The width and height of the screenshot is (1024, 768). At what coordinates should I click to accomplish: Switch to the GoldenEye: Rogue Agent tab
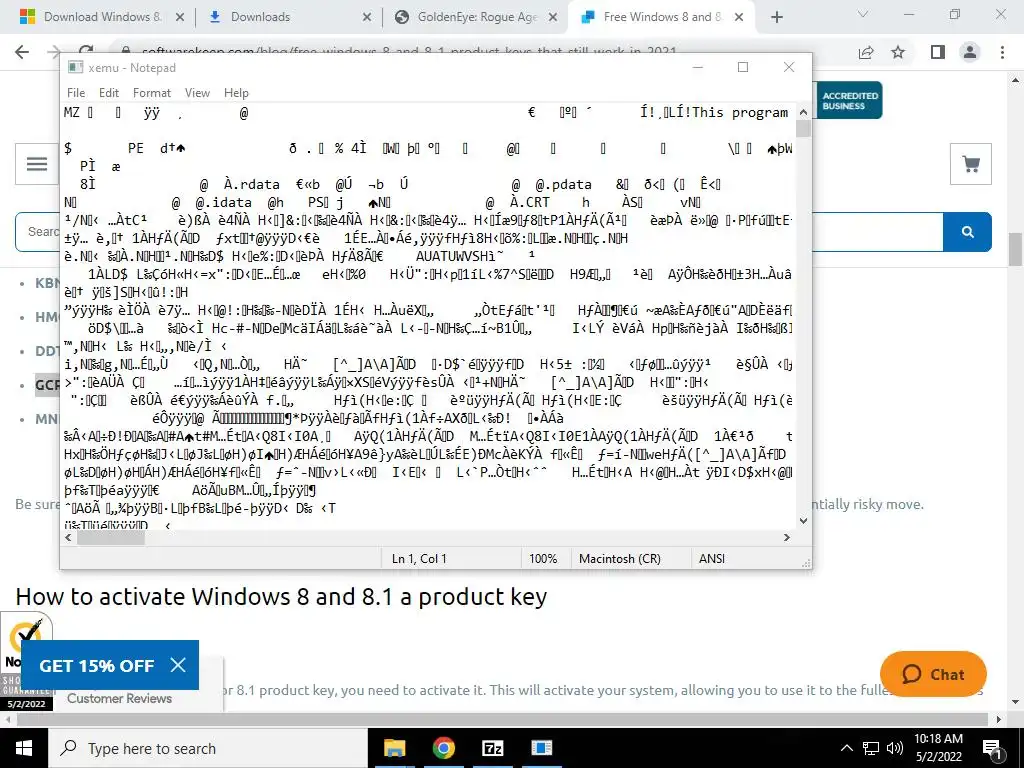point(477,17)
